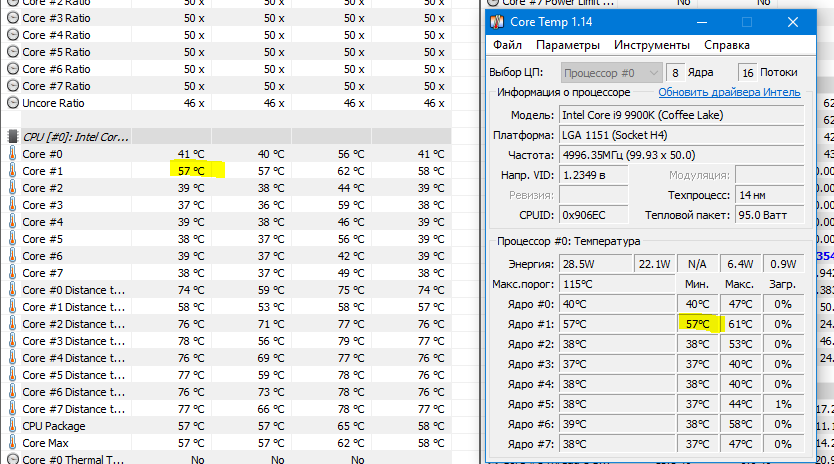Click thermometer icon beside Core #2 row
The width and height of the screenshot is (834, 464).
click(x=12, y=188)
